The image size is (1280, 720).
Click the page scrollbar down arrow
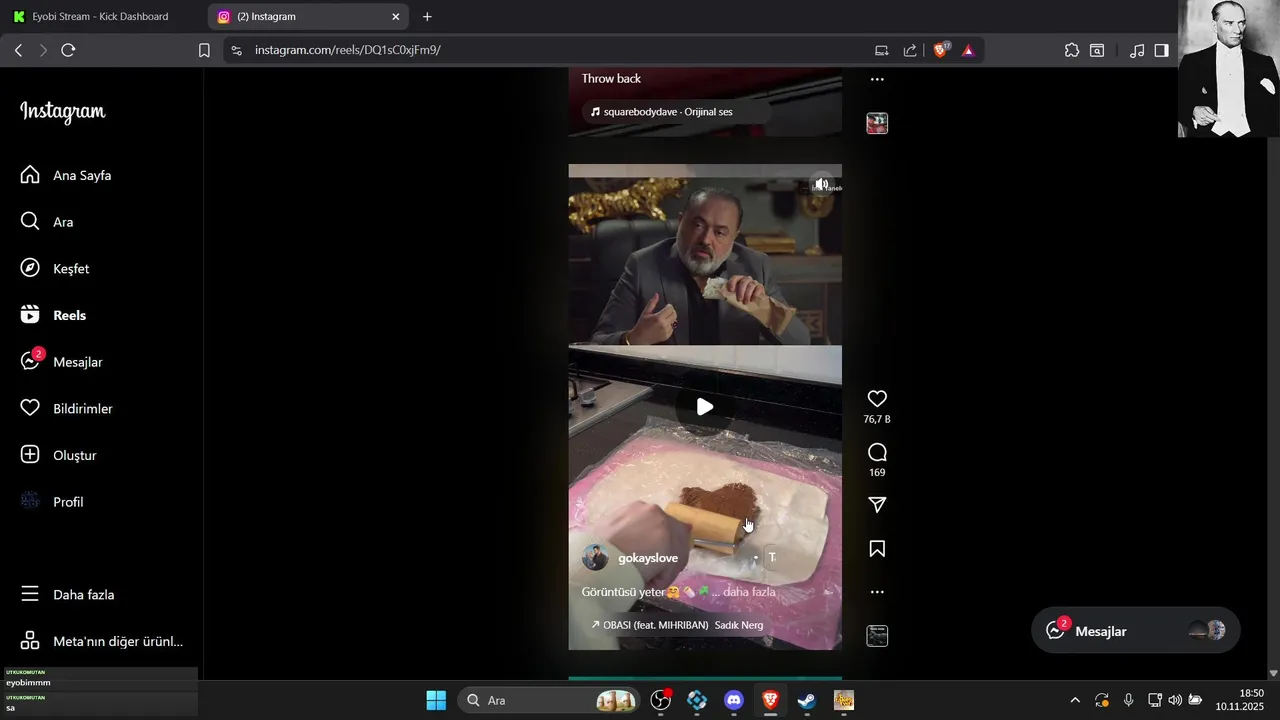(1273, 673)
